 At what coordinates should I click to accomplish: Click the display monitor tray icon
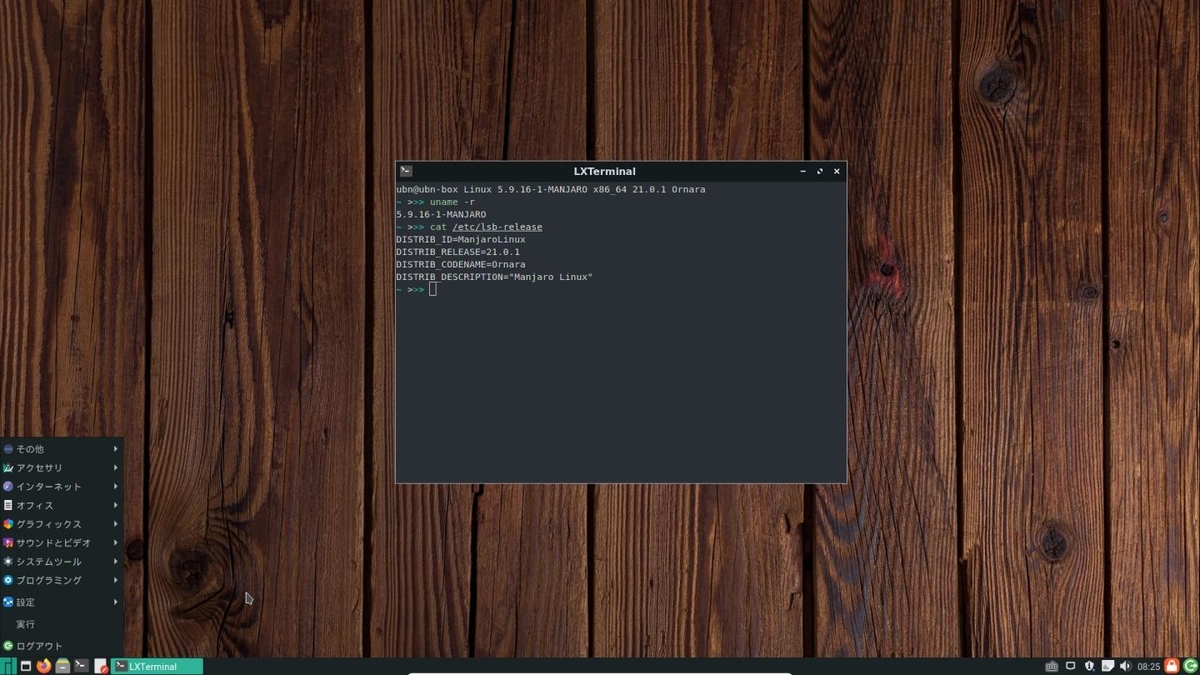[x=1070, y=666]
